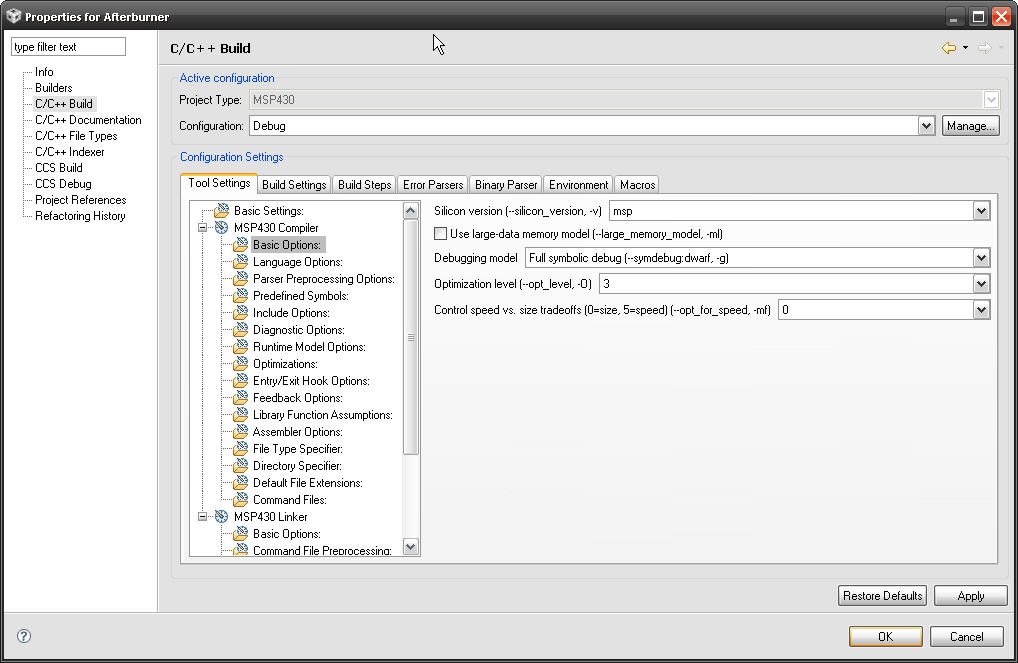
Task: Open the Optimization level dropdown
Action: coord(981,284)
